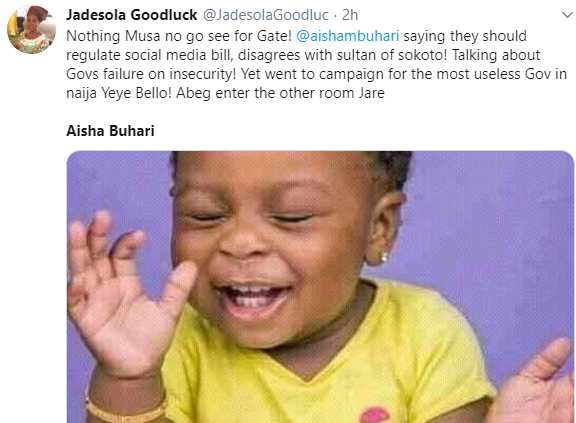The image size is (576, 423).
Task: Click the Jadesola Goodluck display name
Action: 132,15
